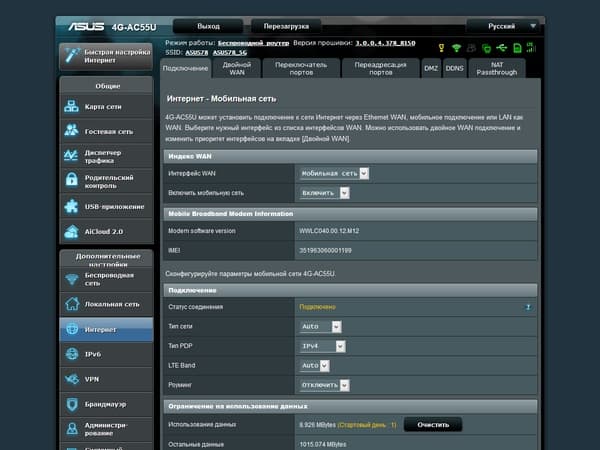Expand the Роуминг dropdown
The height and width of the screenshot is (450, 600).
pos(326,384)
